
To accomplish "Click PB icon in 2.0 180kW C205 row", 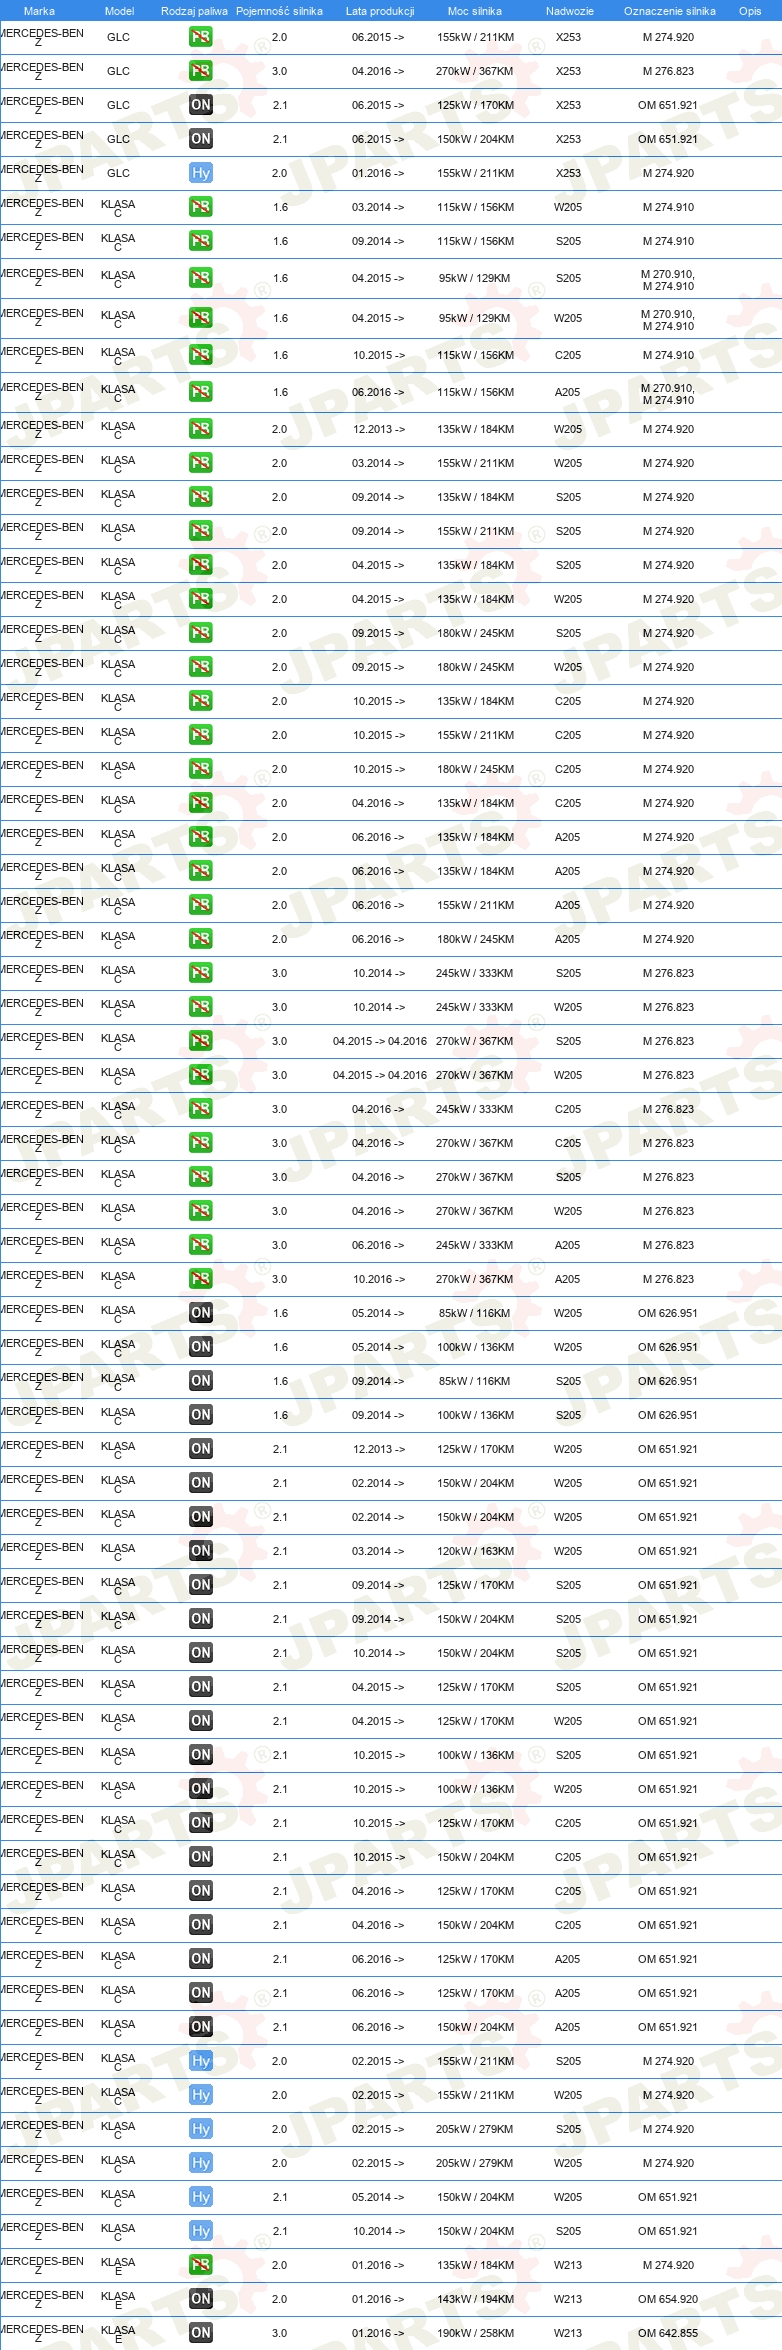I will pos(201,769).
